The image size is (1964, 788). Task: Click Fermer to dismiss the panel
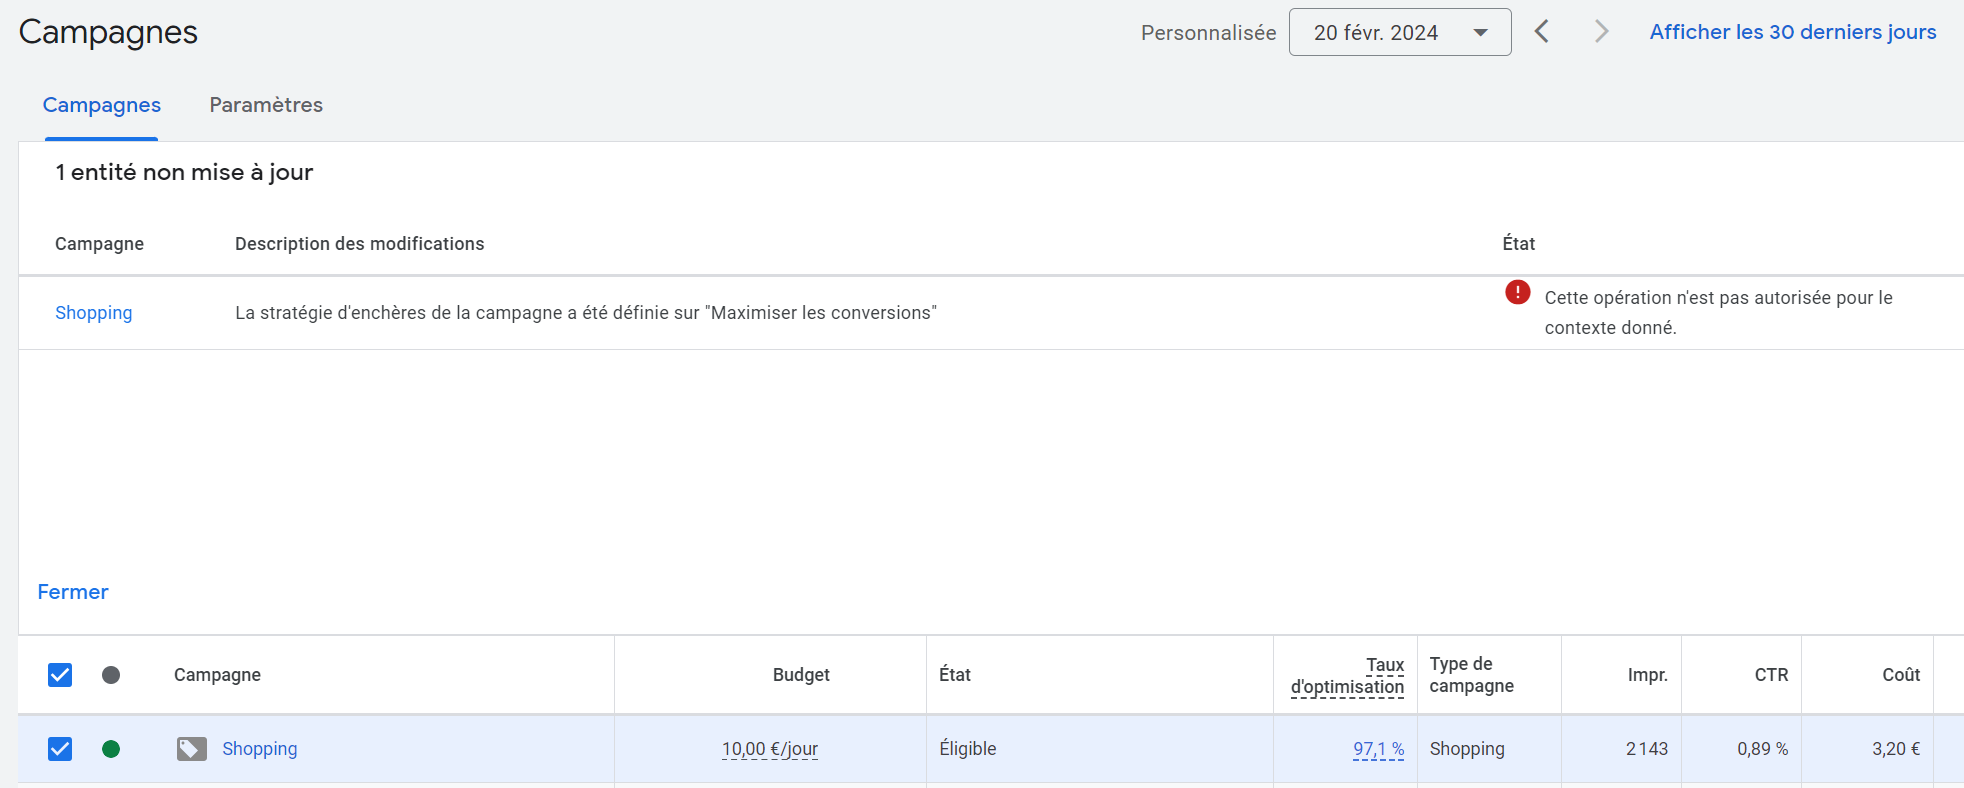tap(73, 592)
